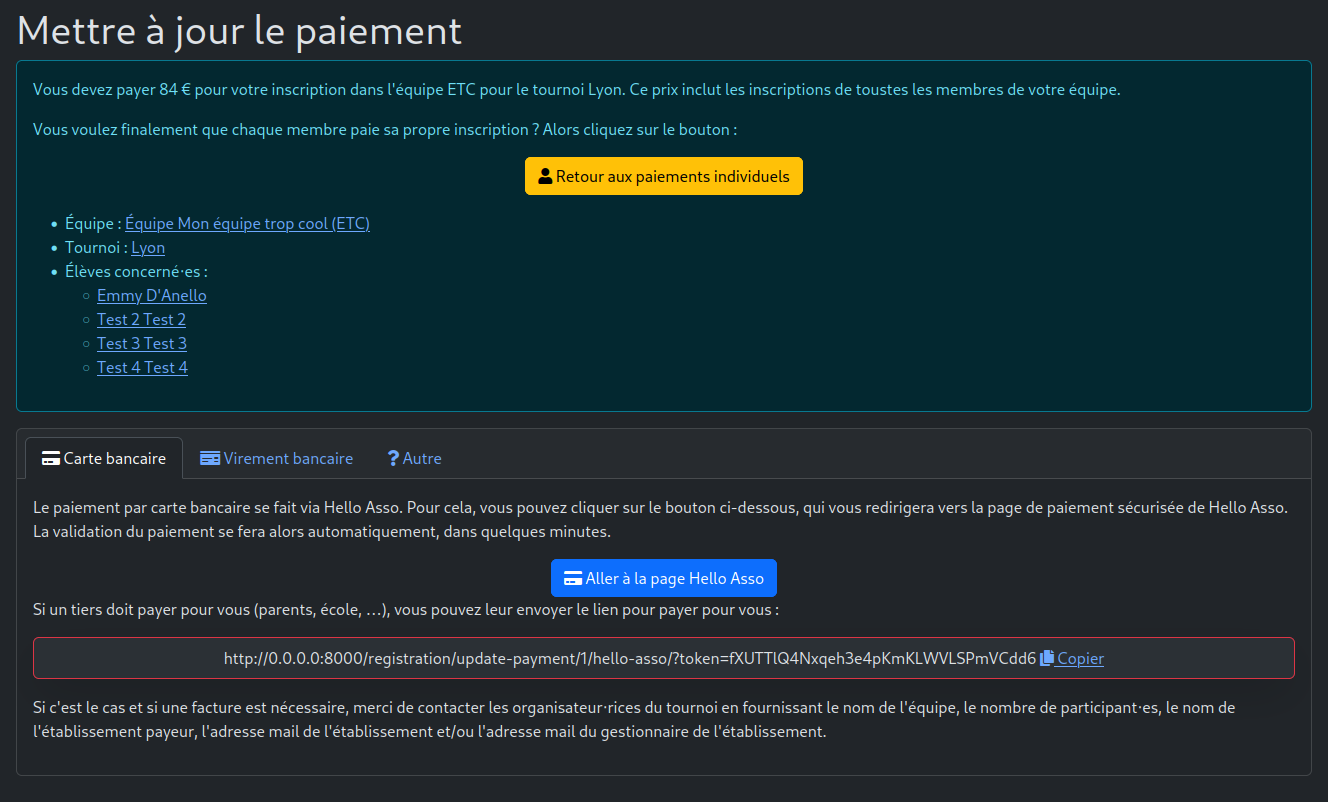Select the Carte bancaire tab
The height and width of the screenshot is (802, 1328).
pyautogui.click(x=103, y=458)
